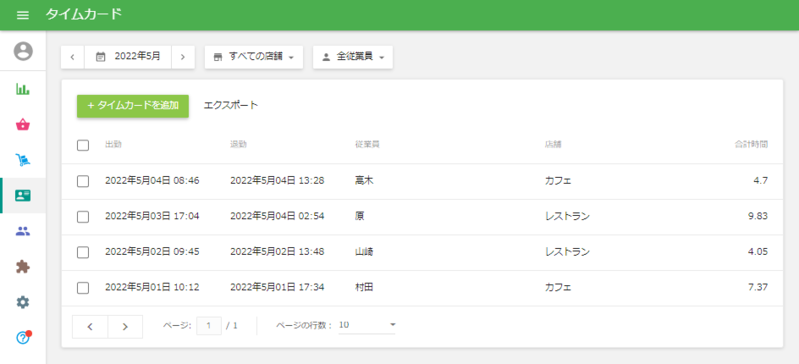Open the inventory hand truck icon

[x=23, y=160]
